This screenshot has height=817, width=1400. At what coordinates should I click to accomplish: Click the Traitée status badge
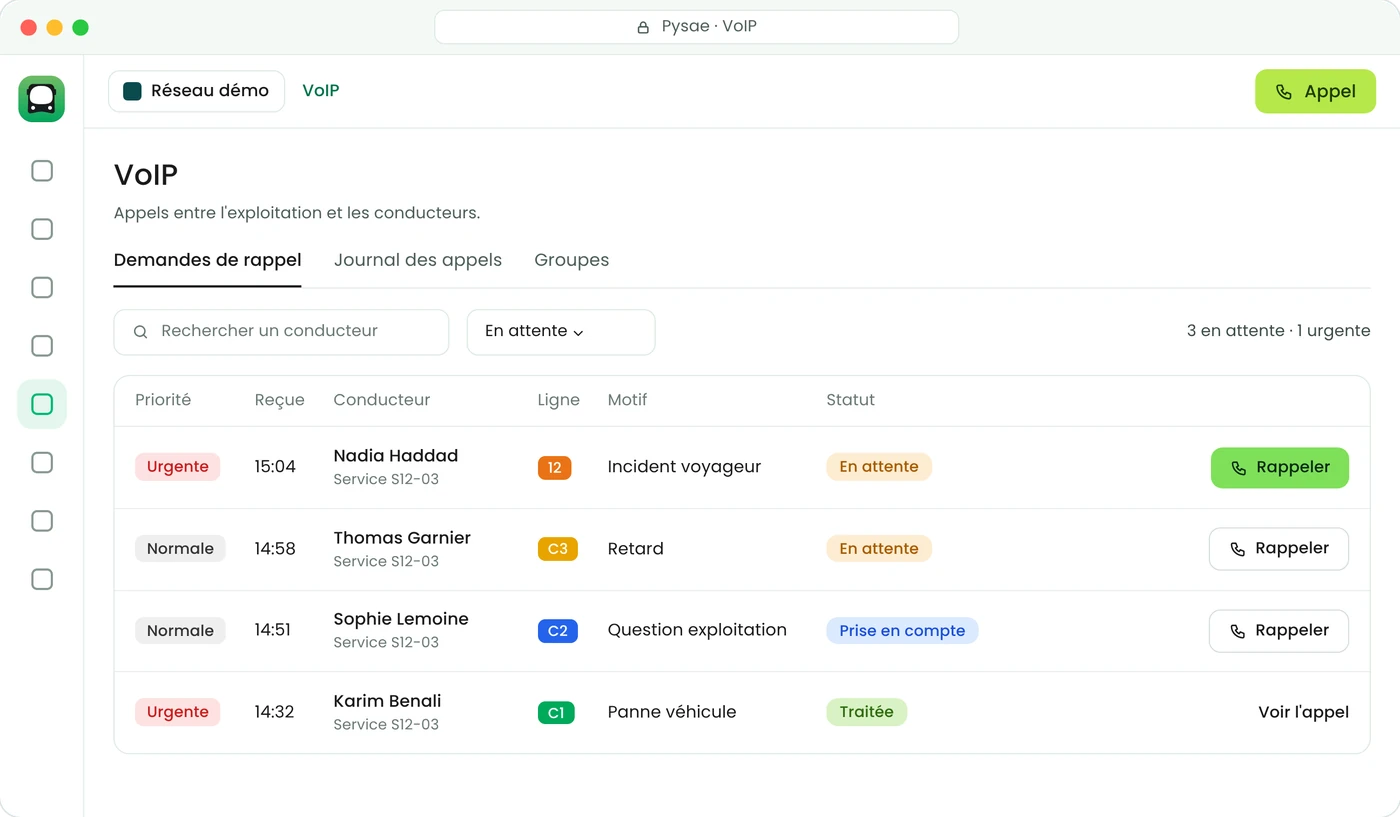click(x=866, y=712)
